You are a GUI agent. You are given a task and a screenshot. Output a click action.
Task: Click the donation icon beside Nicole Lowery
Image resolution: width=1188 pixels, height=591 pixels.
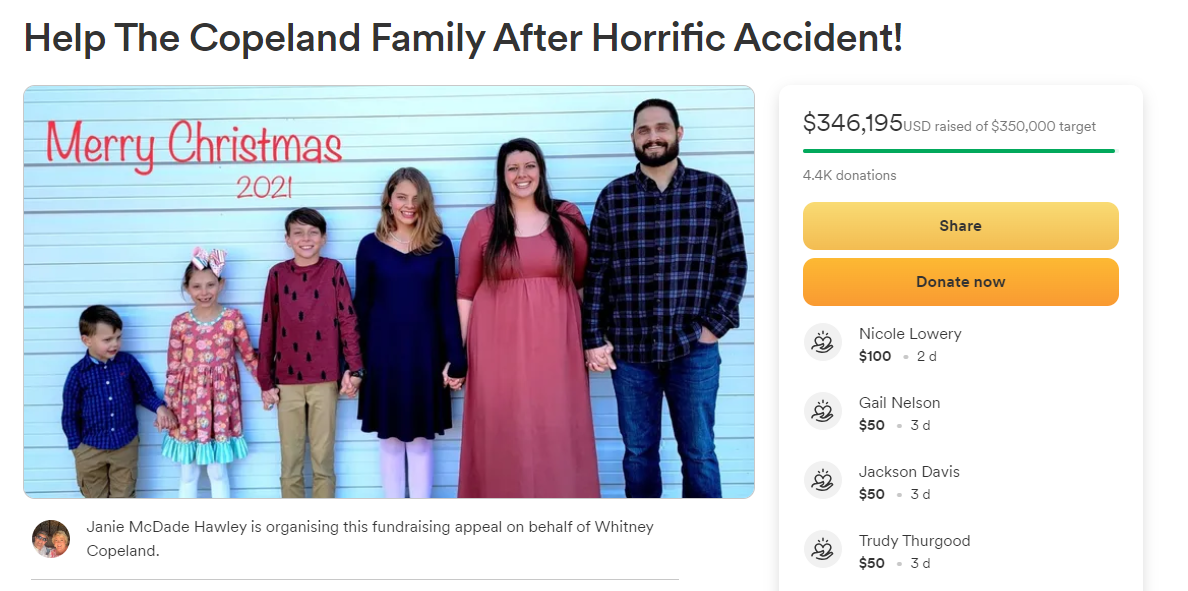tap(823, 343)
